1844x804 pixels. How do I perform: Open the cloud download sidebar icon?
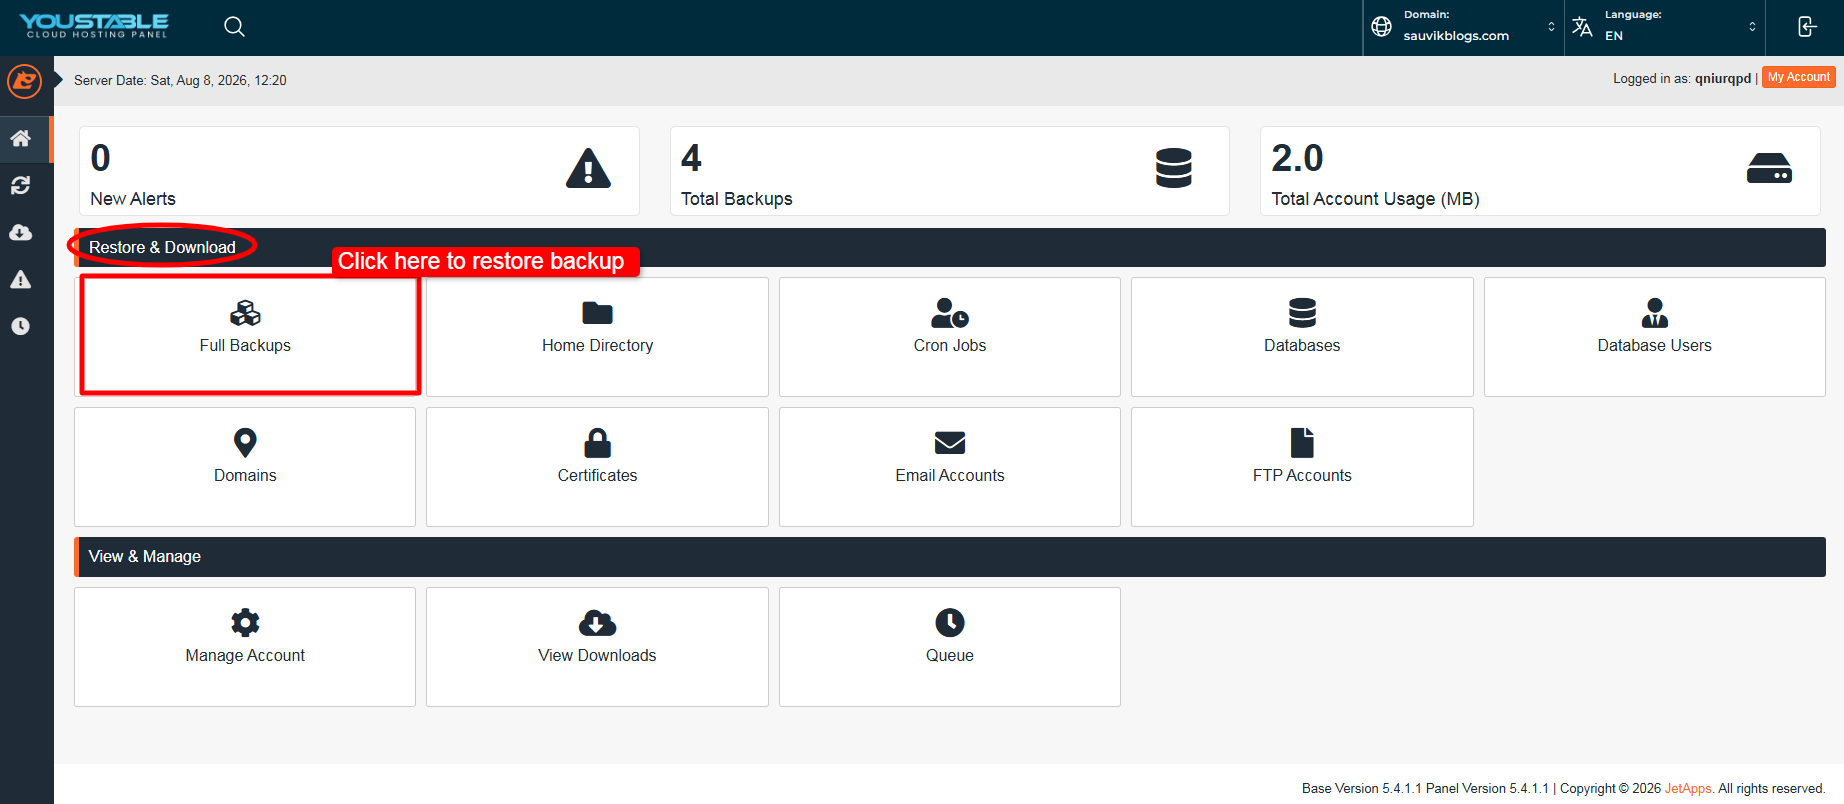click(x=21, y=232)
